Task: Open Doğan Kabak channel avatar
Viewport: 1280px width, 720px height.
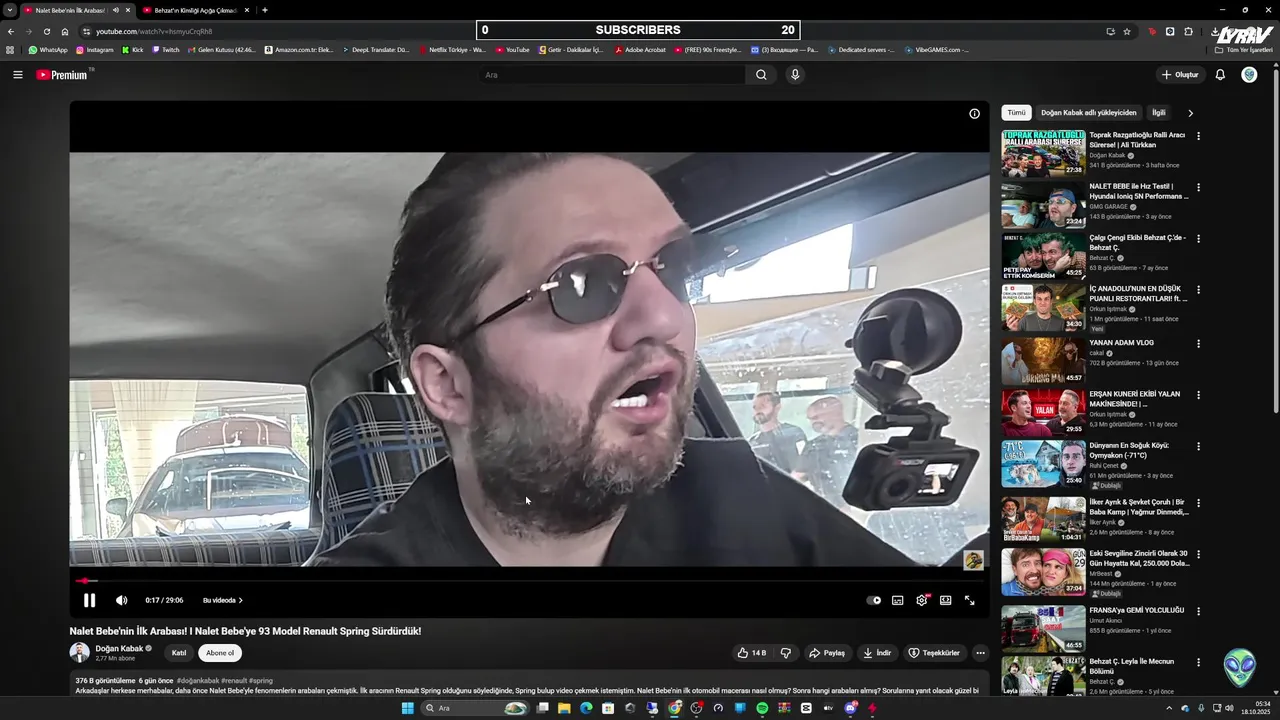Action: pyautogui.click(x=79, y=653)
